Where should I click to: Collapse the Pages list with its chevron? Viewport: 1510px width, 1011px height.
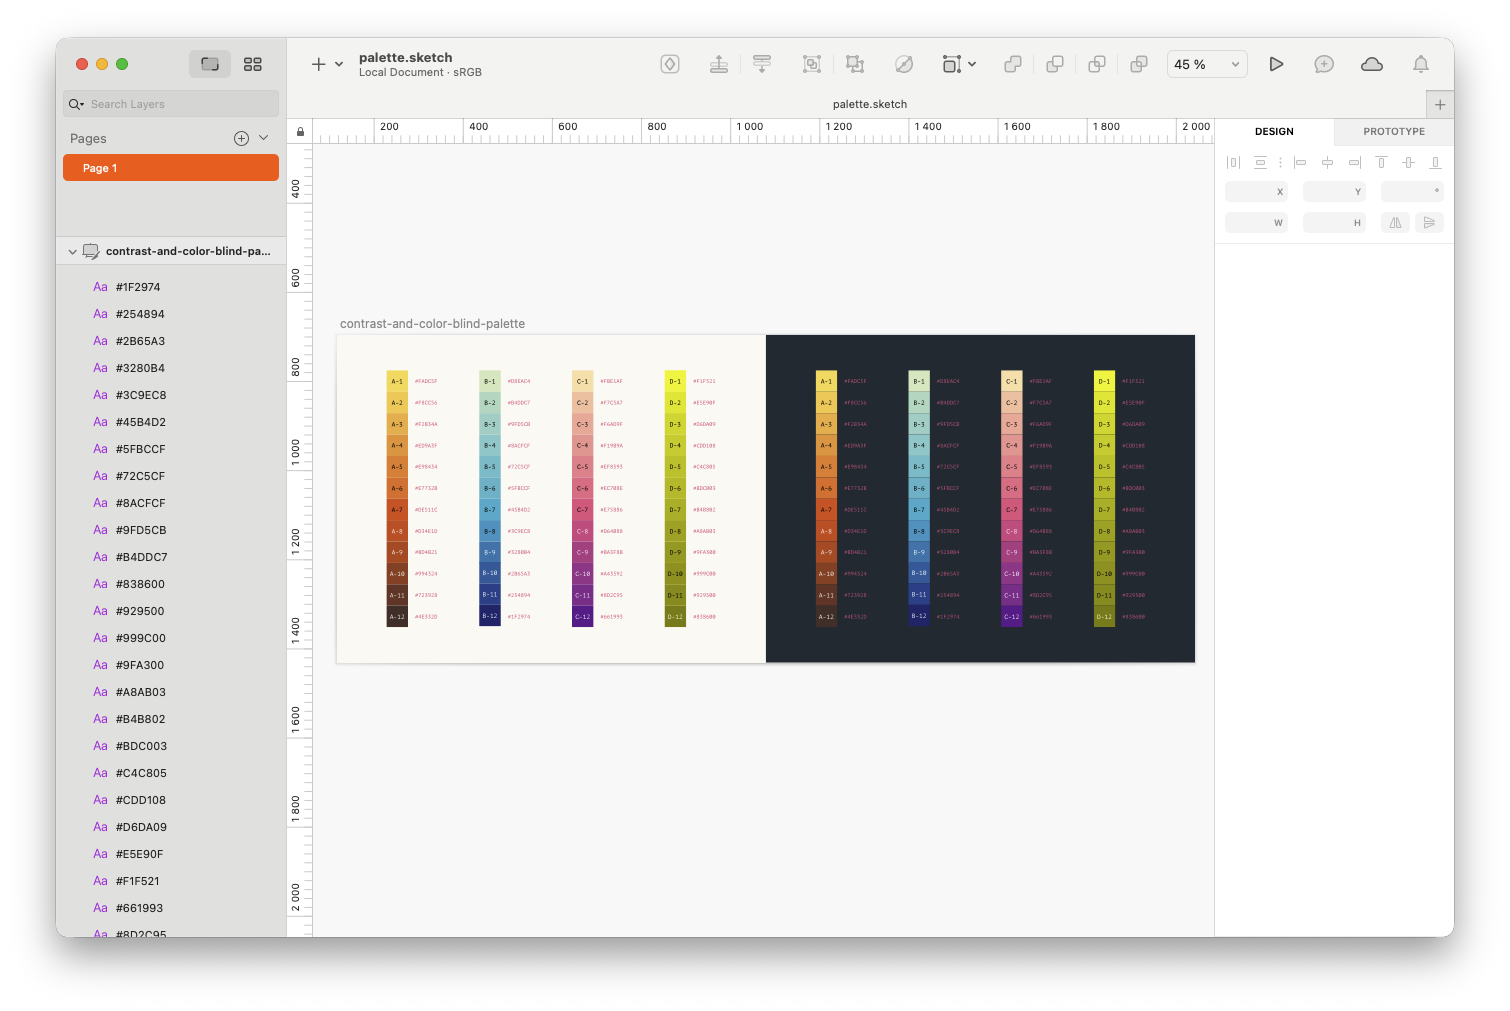click(264, 138)
